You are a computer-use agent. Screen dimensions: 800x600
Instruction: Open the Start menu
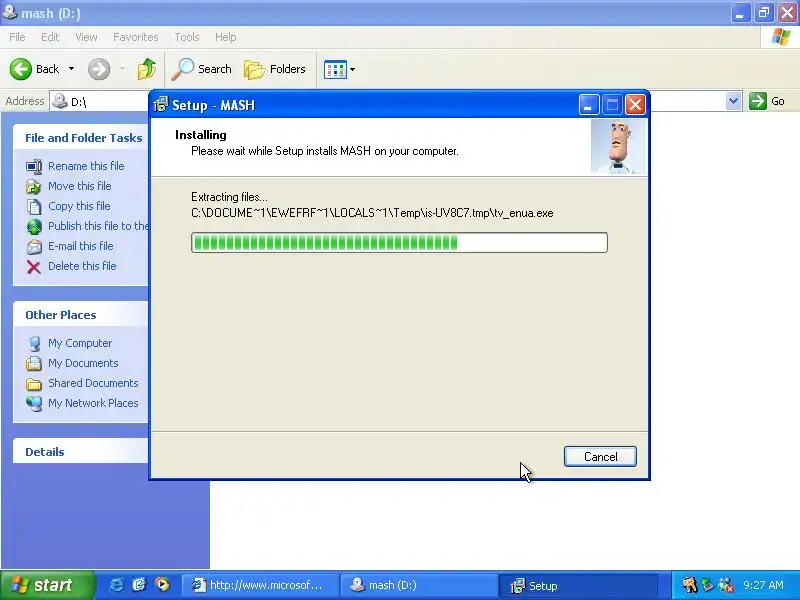click(47, 585)
